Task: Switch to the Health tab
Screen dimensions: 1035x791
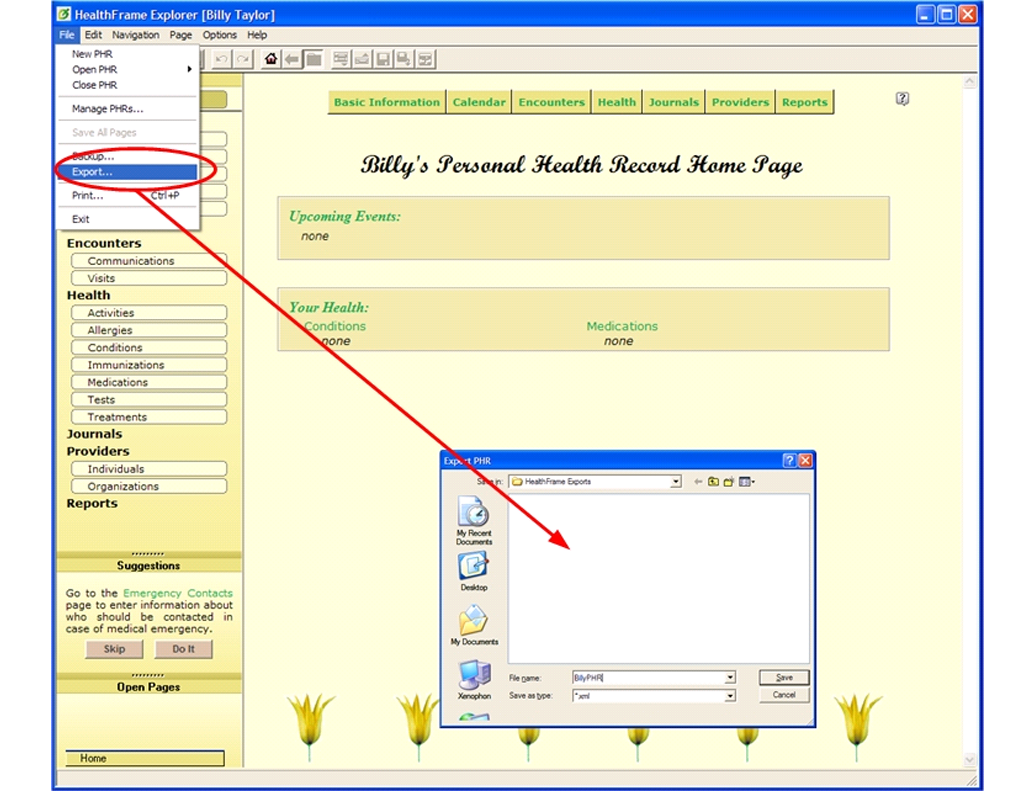Action: (617, 102)
